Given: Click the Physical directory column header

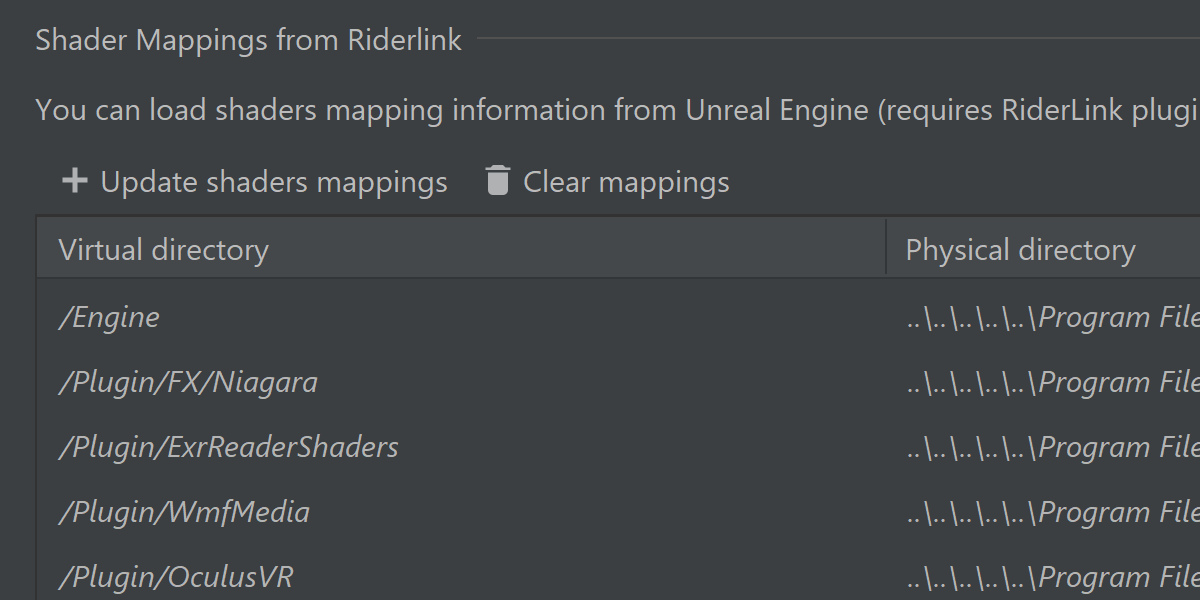Looking at the screenshot, I should tap(1020, 249).
